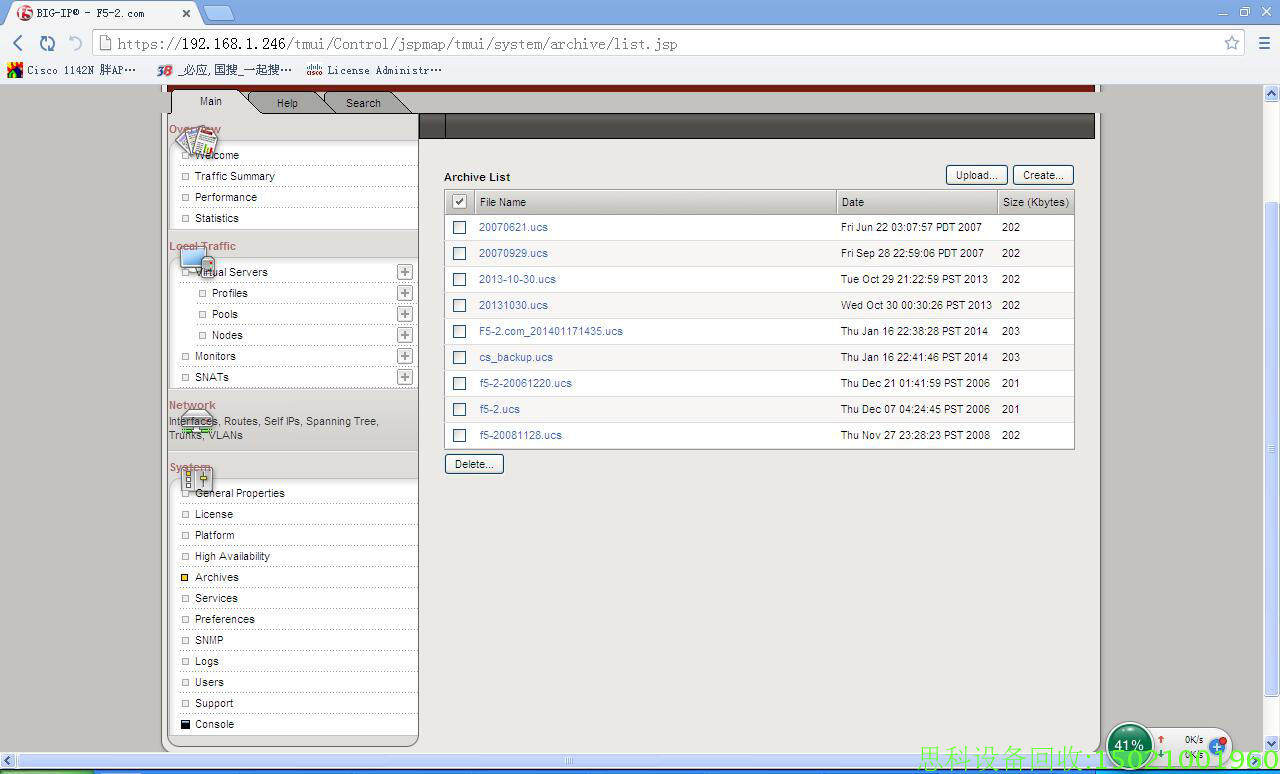Open the 20070621.ucs archive link

pyautogui.click(x=513, y=227)
